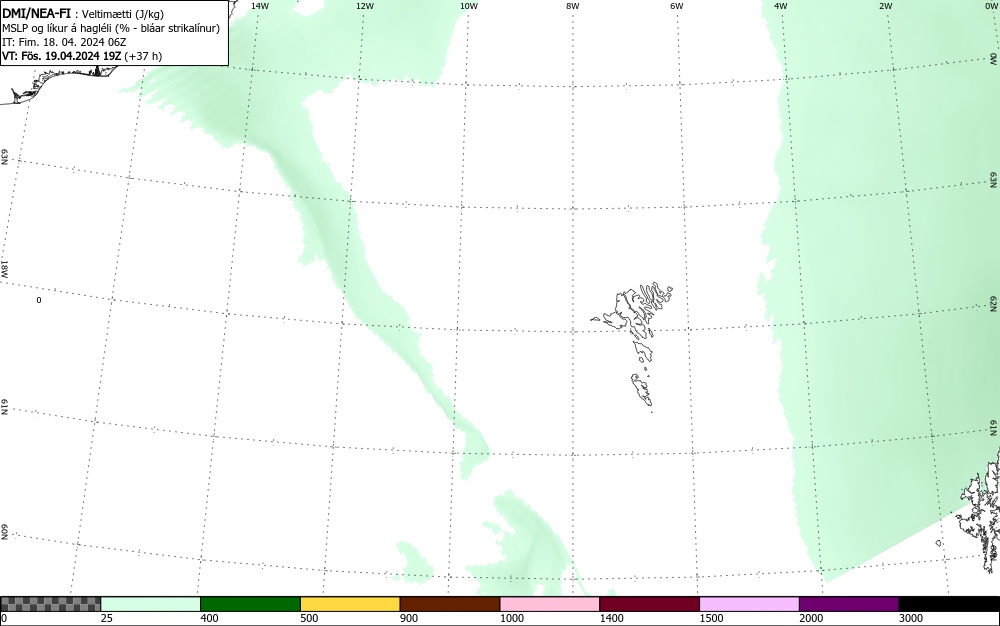Click the "900" value under the legend
1000x626 pixels.
point(409,618)
